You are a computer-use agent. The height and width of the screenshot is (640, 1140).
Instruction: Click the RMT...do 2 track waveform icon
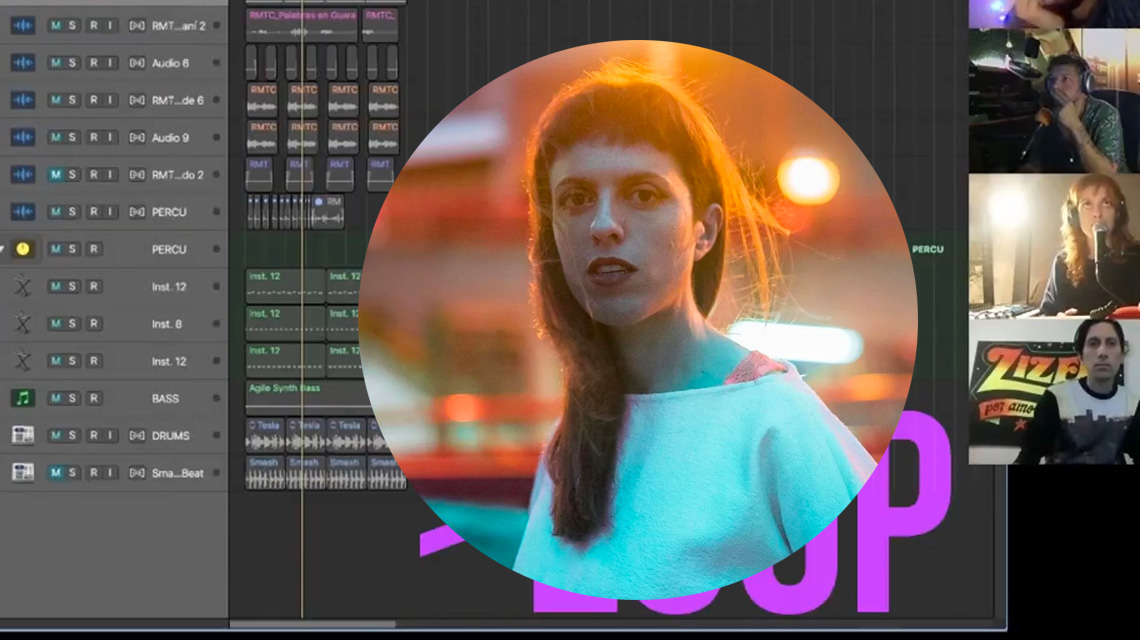point(23,175)
